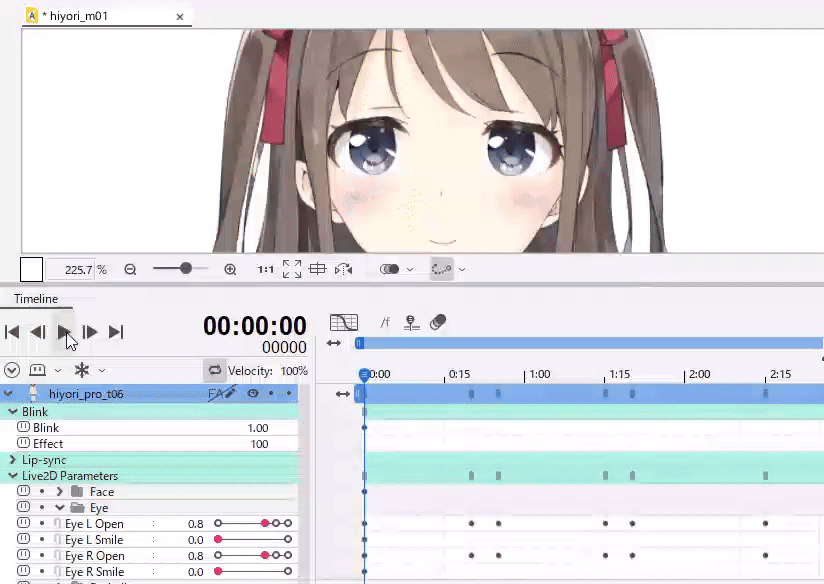
Task: Zoom in the canvas with the plus magnifier
Action: 230,269
